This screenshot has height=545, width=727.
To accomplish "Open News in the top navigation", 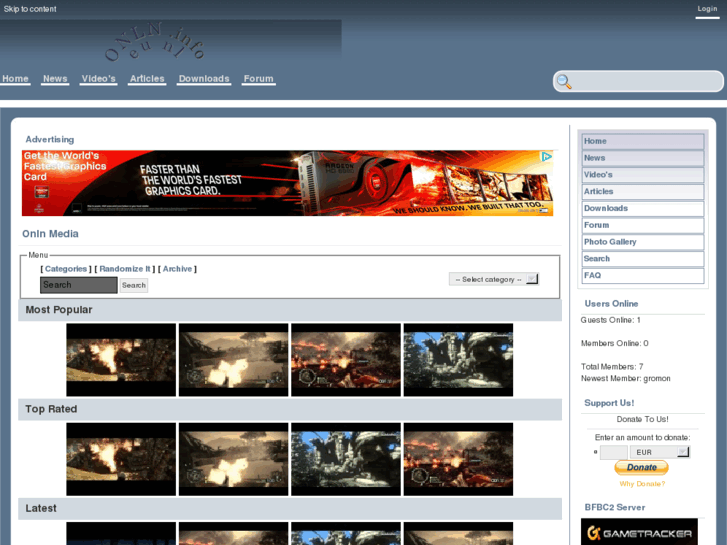I will (55, 79).
